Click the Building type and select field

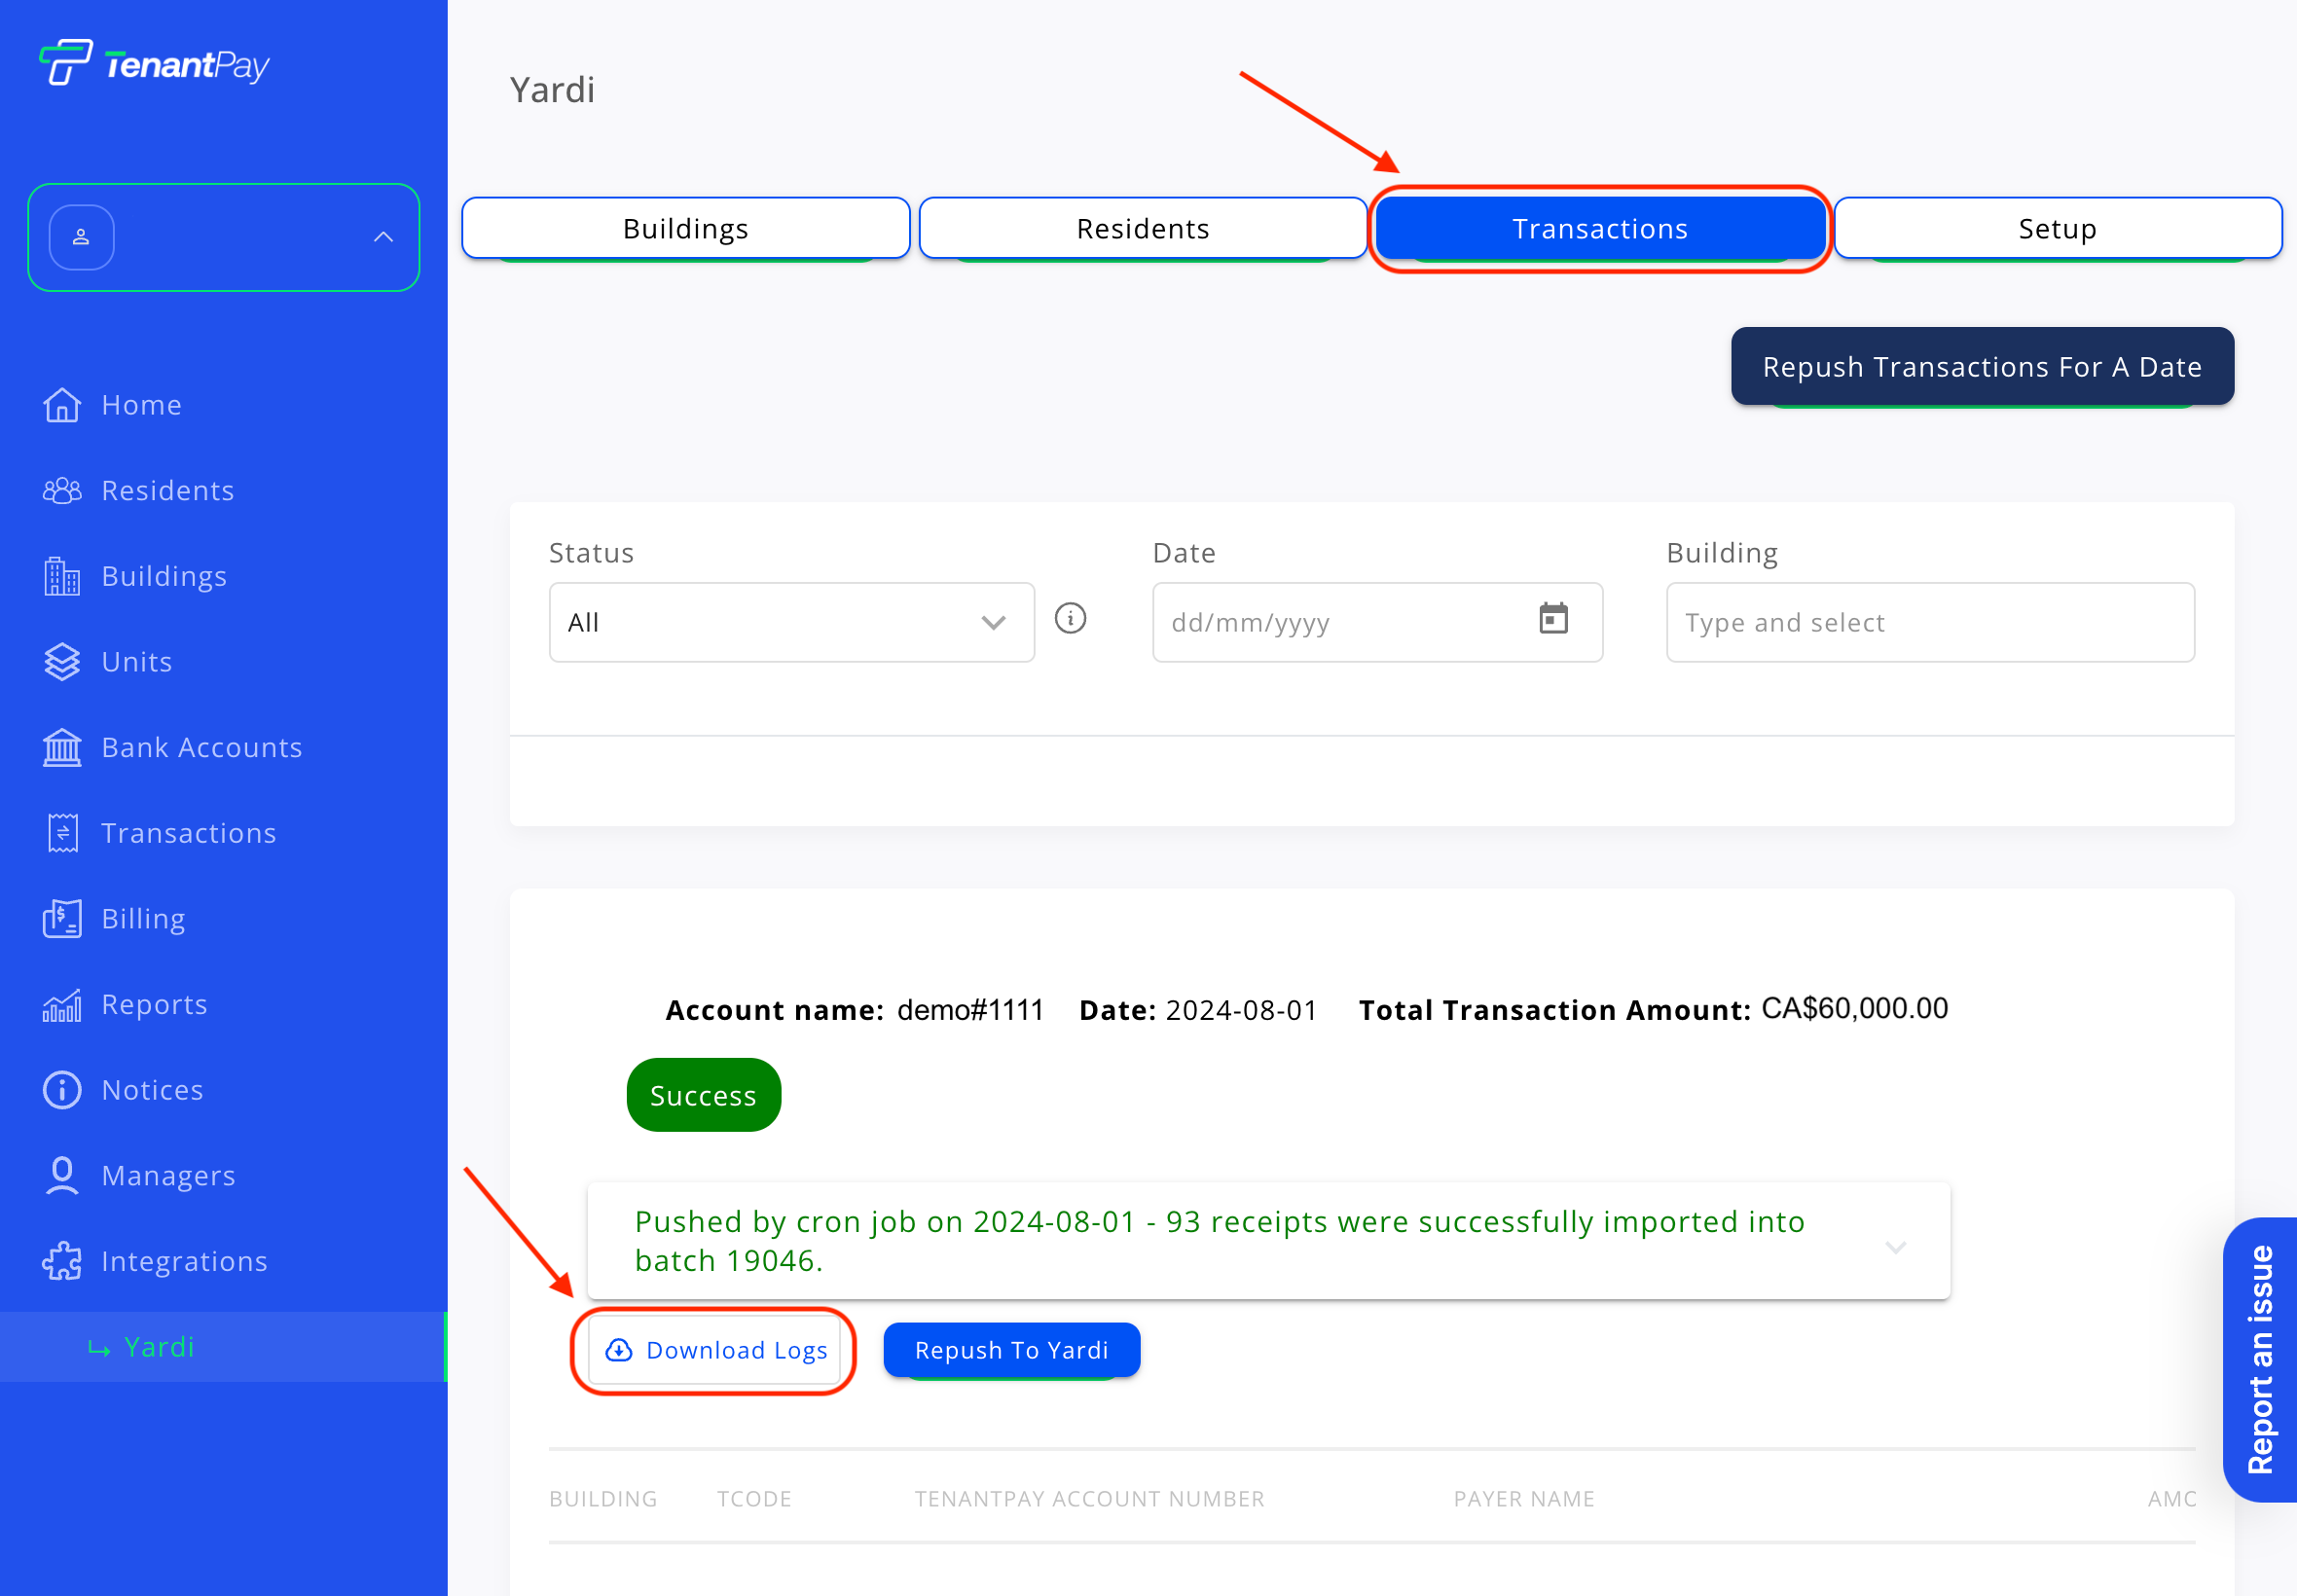[x=1929, y=622]
